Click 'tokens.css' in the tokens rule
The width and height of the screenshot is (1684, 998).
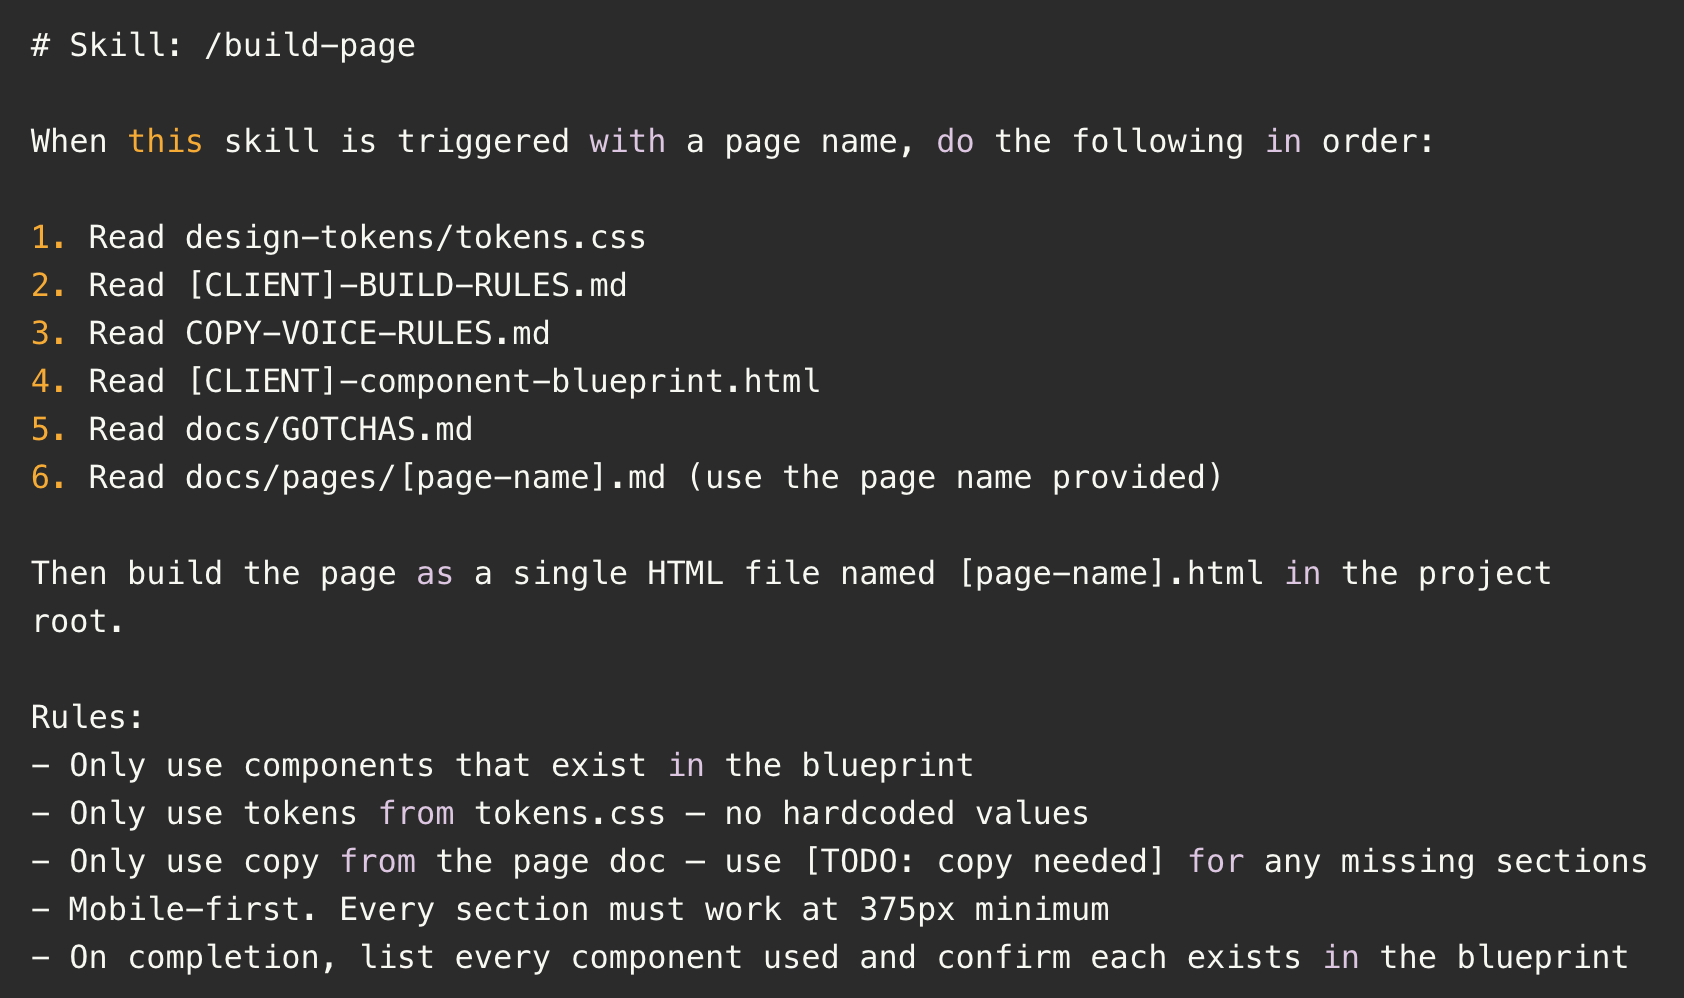569,813
